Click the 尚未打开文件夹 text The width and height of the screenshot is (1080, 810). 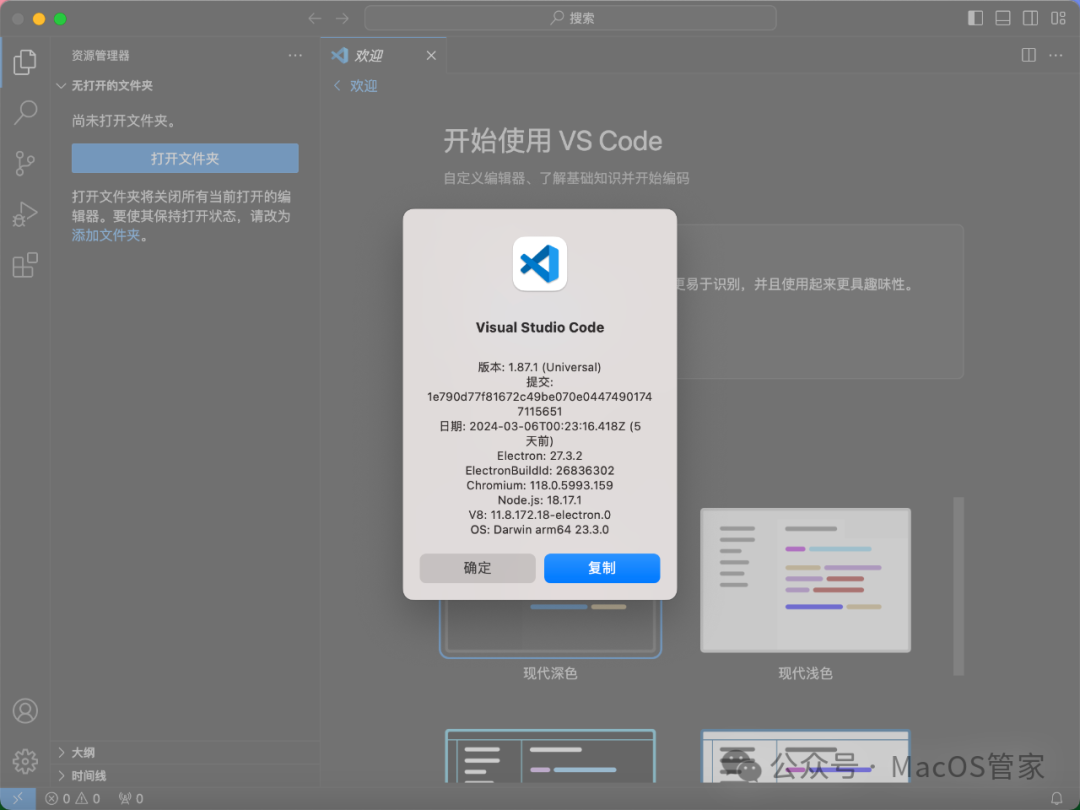pyautogui.click(x=124, y=121)
